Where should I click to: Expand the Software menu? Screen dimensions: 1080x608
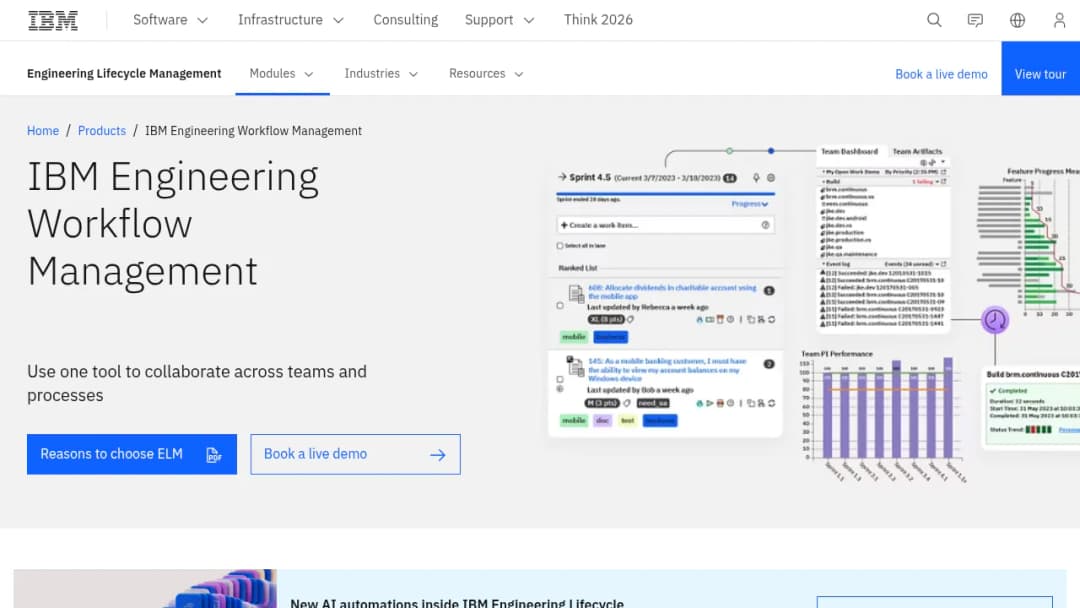pos(170,20)
